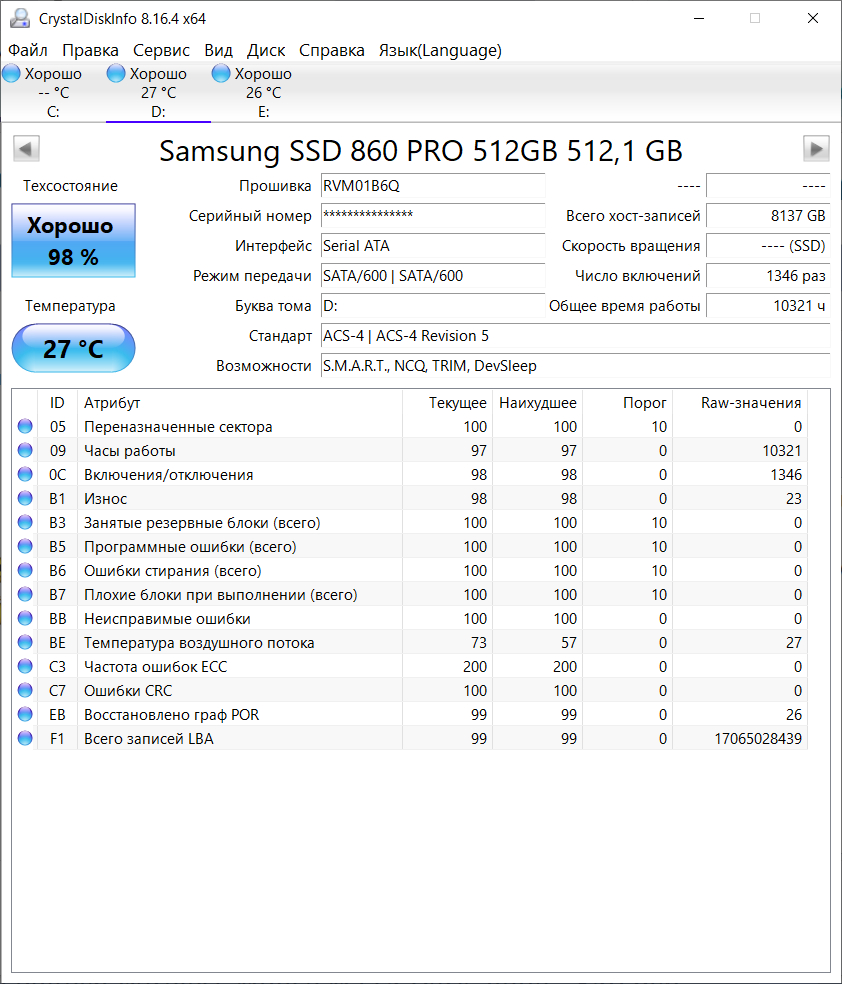Click the masked serial number field

pyautogui.click(x=433, y=216)
